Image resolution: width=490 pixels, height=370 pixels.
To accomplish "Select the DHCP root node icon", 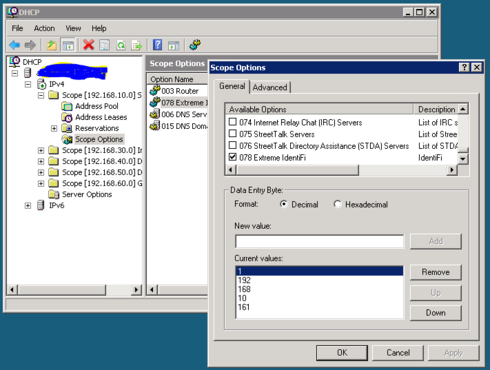I will coord(15,62).
